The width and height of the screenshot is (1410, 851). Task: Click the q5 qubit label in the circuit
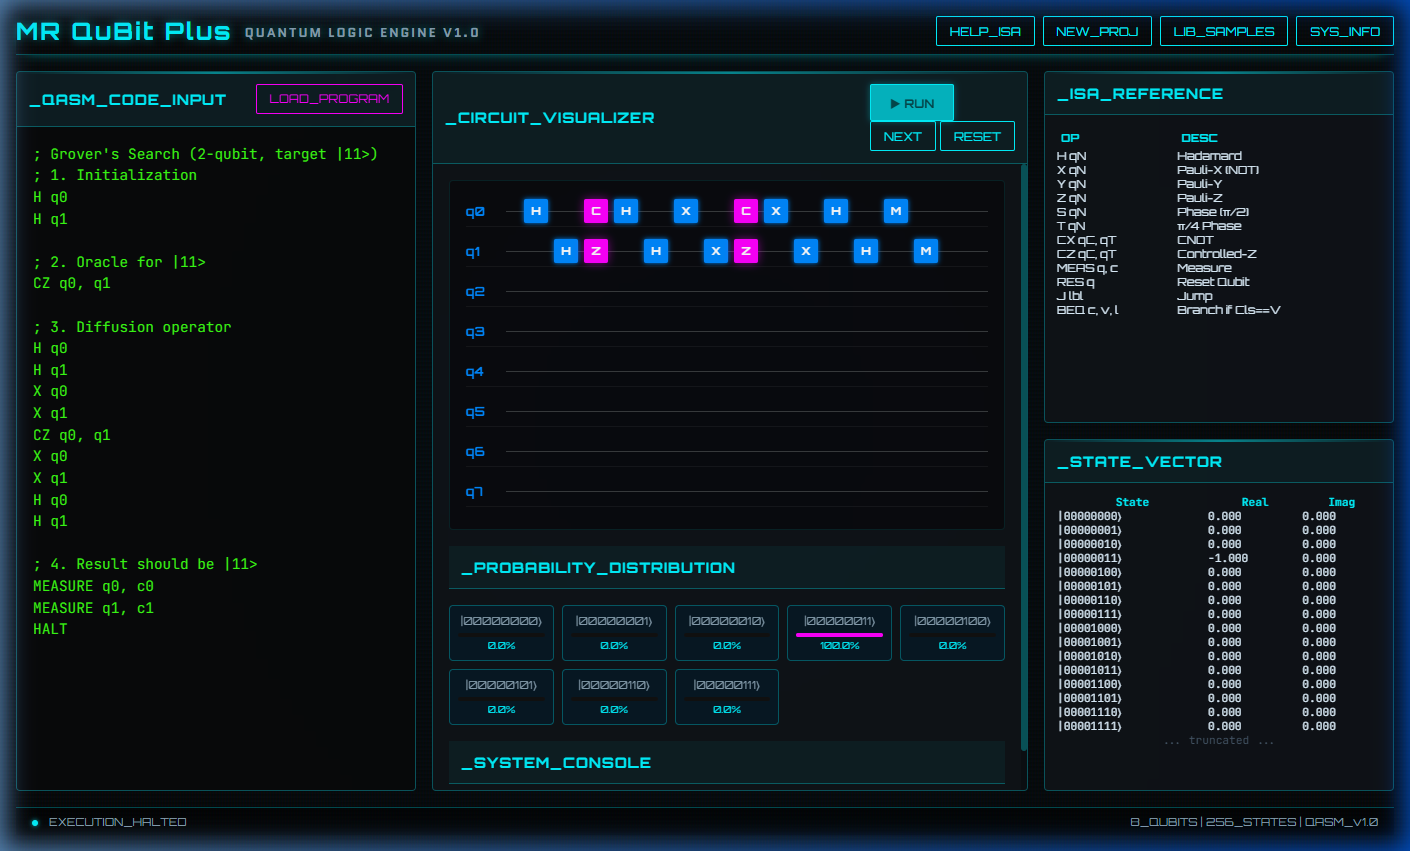pos(475,411)
